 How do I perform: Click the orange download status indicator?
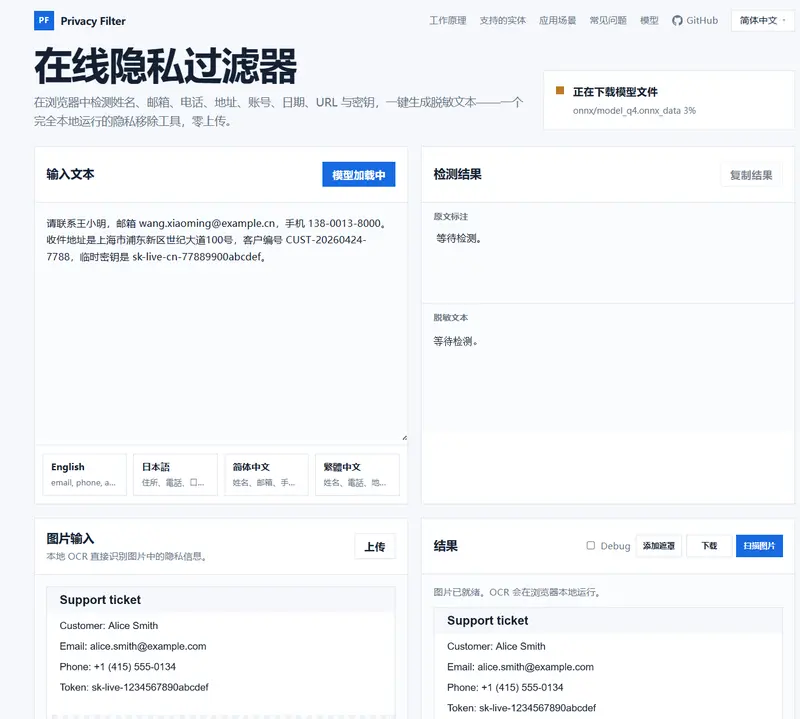(x=560, y=90)
